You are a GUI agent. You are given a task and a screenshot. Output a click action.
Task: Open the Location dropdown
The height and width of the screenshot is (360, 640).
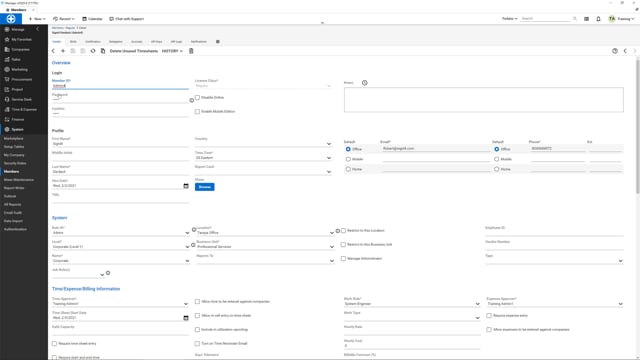[x=332, y=233]
